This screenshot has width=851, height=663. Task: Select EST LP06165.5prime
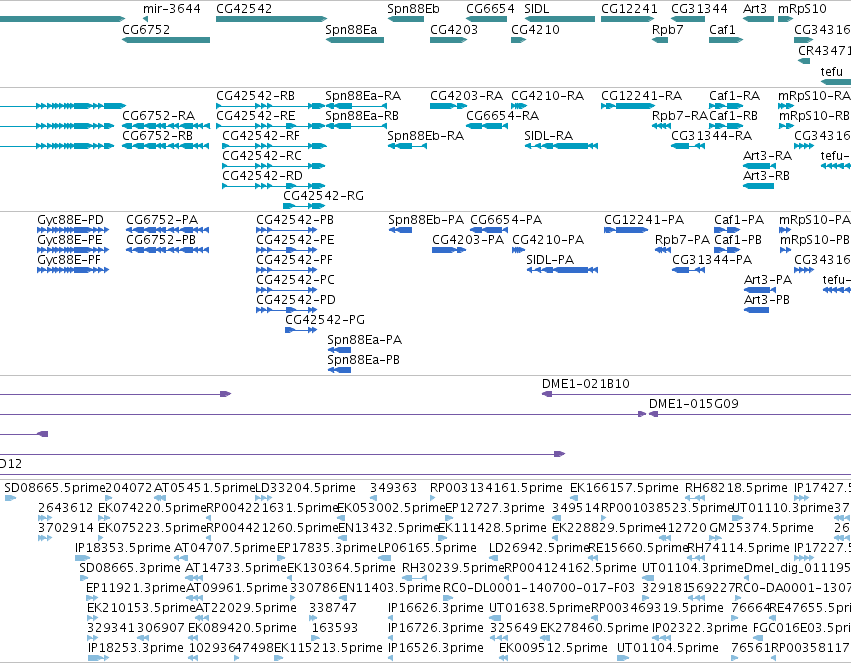385,558
